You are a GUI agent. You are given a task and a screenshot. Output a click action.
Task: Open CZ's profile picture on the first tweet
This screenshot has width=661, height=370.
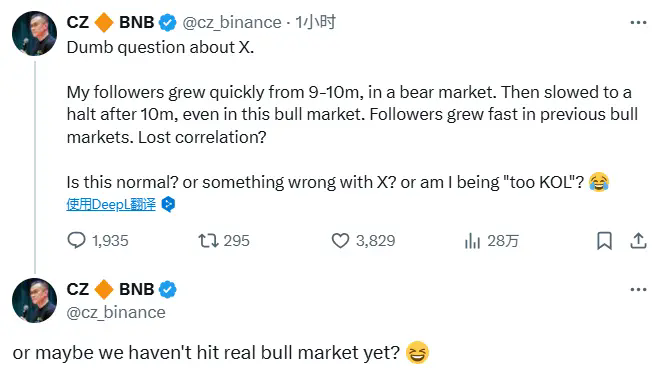(35, 33)
